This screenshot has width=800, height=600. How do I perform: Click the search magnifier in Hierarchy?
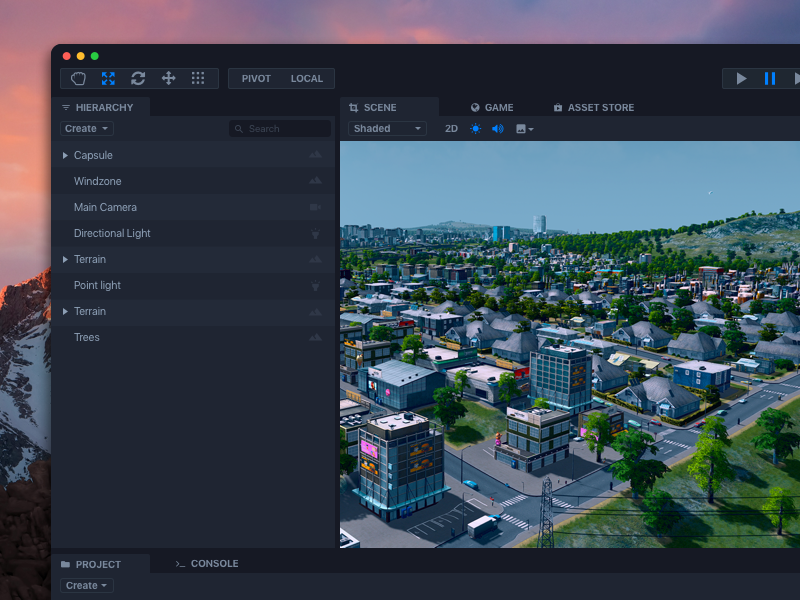238,128
